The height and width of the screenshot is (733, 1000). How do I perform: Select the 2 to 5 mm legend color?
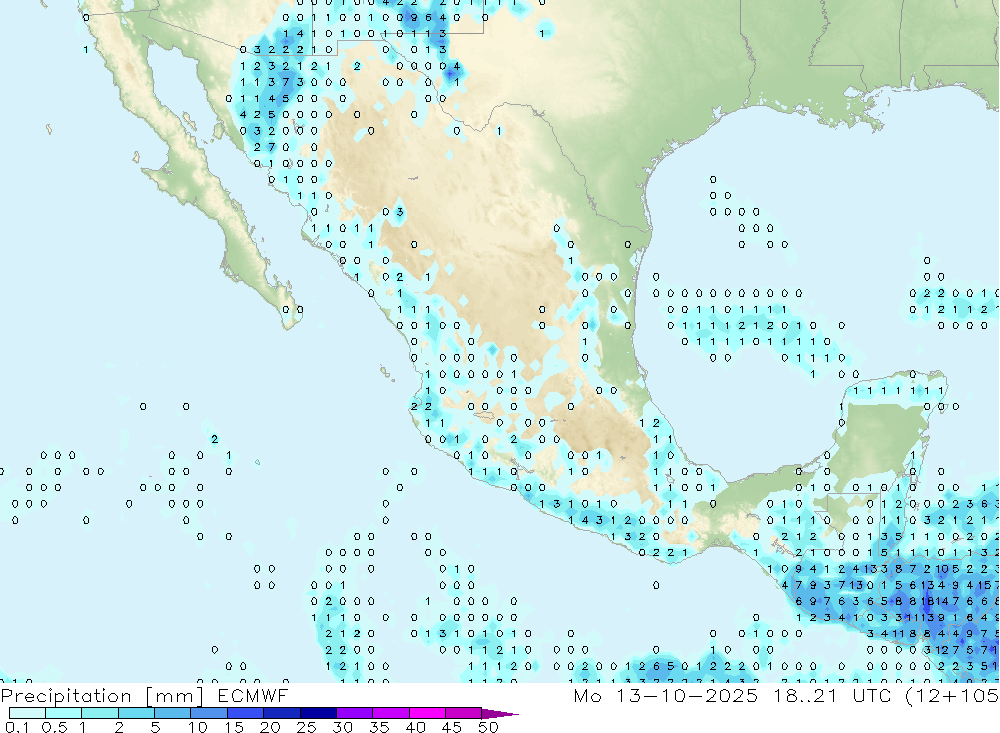[136, 713]
